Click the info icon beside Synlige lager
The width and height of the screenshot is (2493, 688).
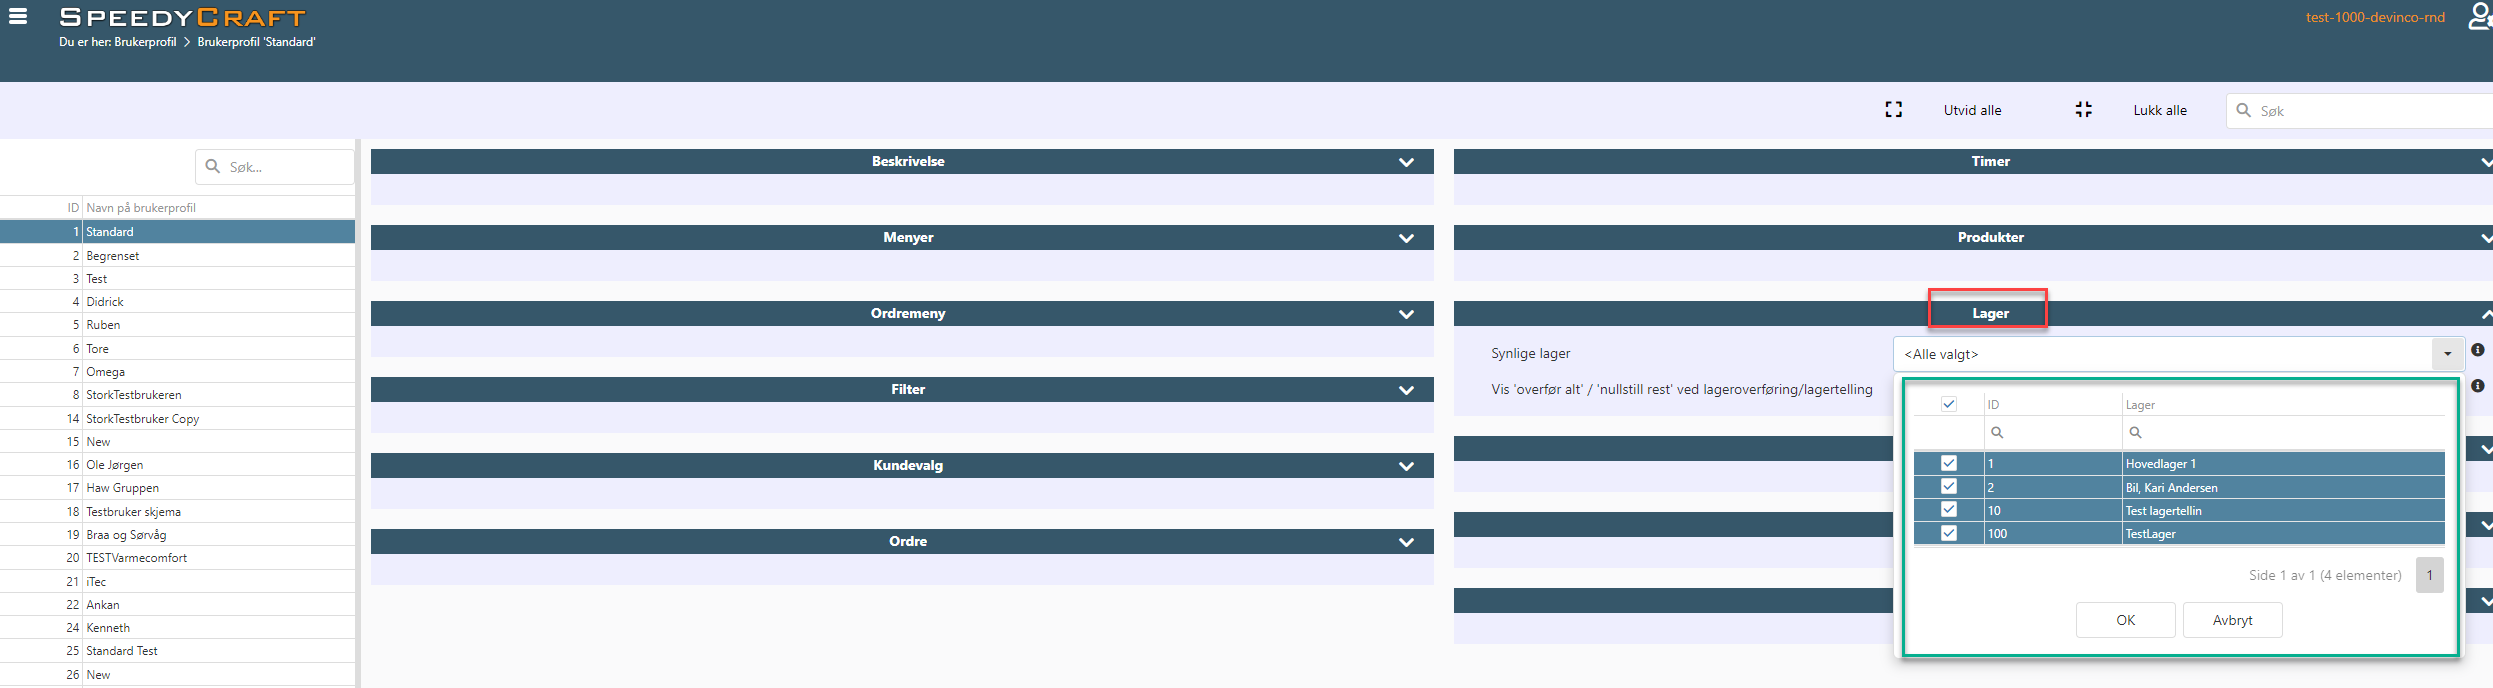click(2477, 350)
